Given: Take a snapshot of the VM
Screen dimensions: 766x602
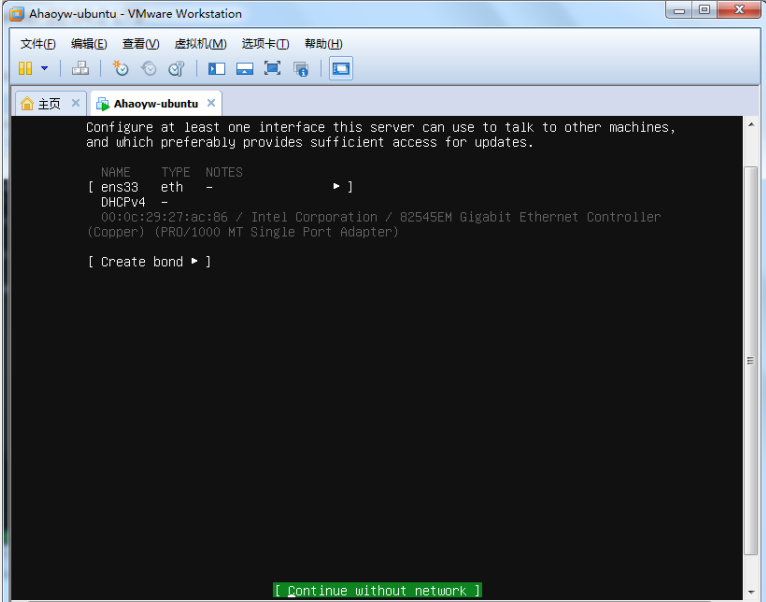Looking at the screenshot, I should coord(121,68).
